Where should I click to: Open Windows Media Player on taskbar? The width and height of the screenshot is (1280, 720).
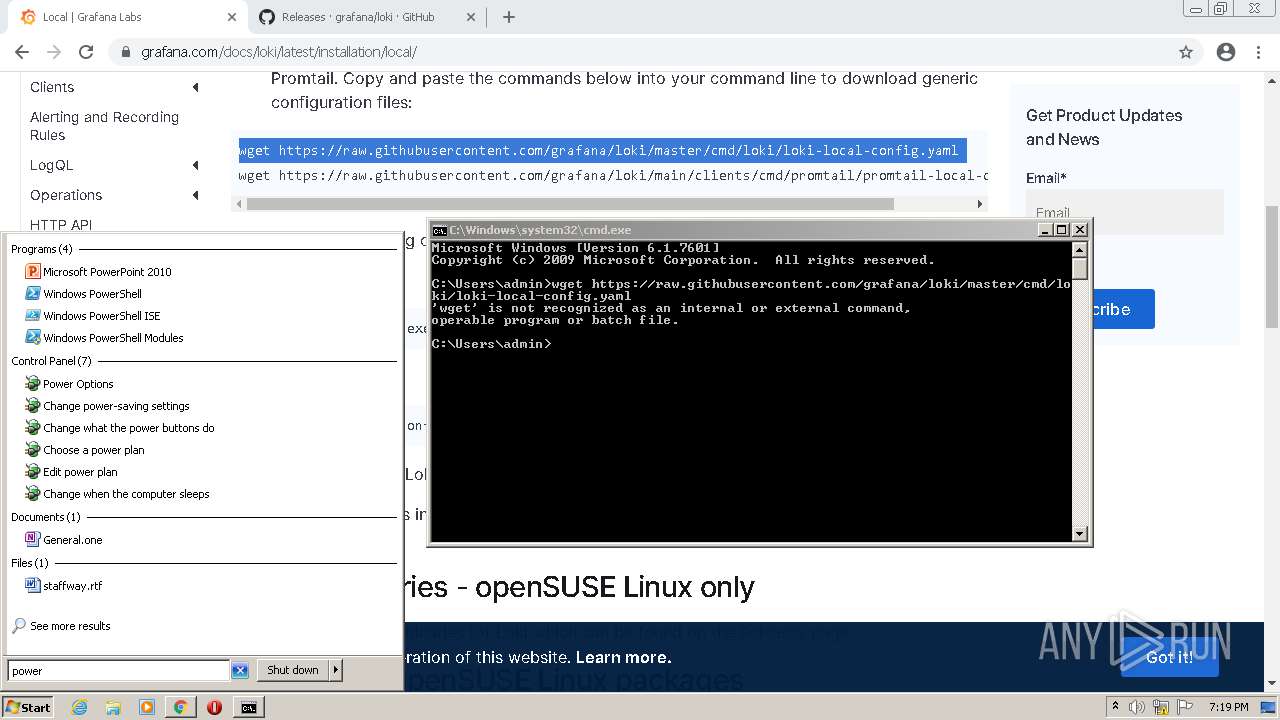coord(146,707)
